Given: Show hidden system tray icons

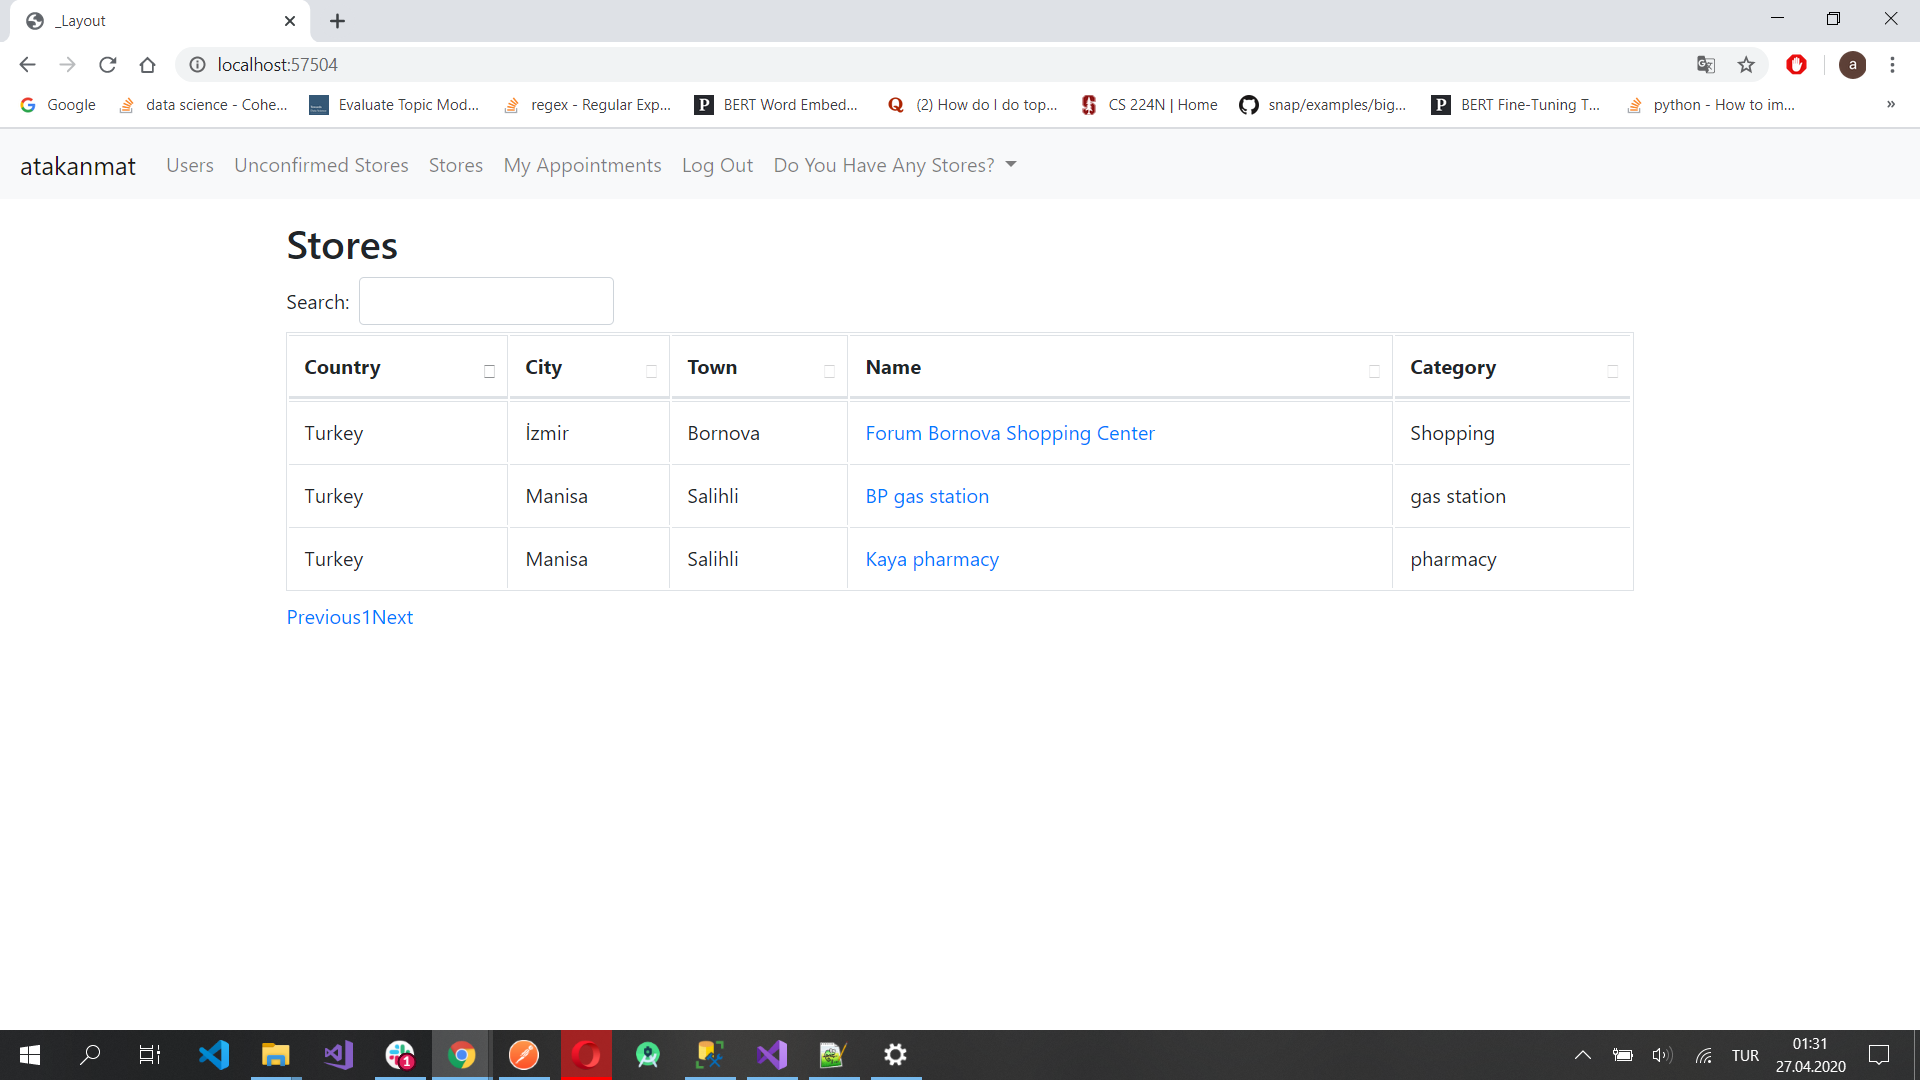Looking at the screenshot, I should (x=1585, y=1055).
